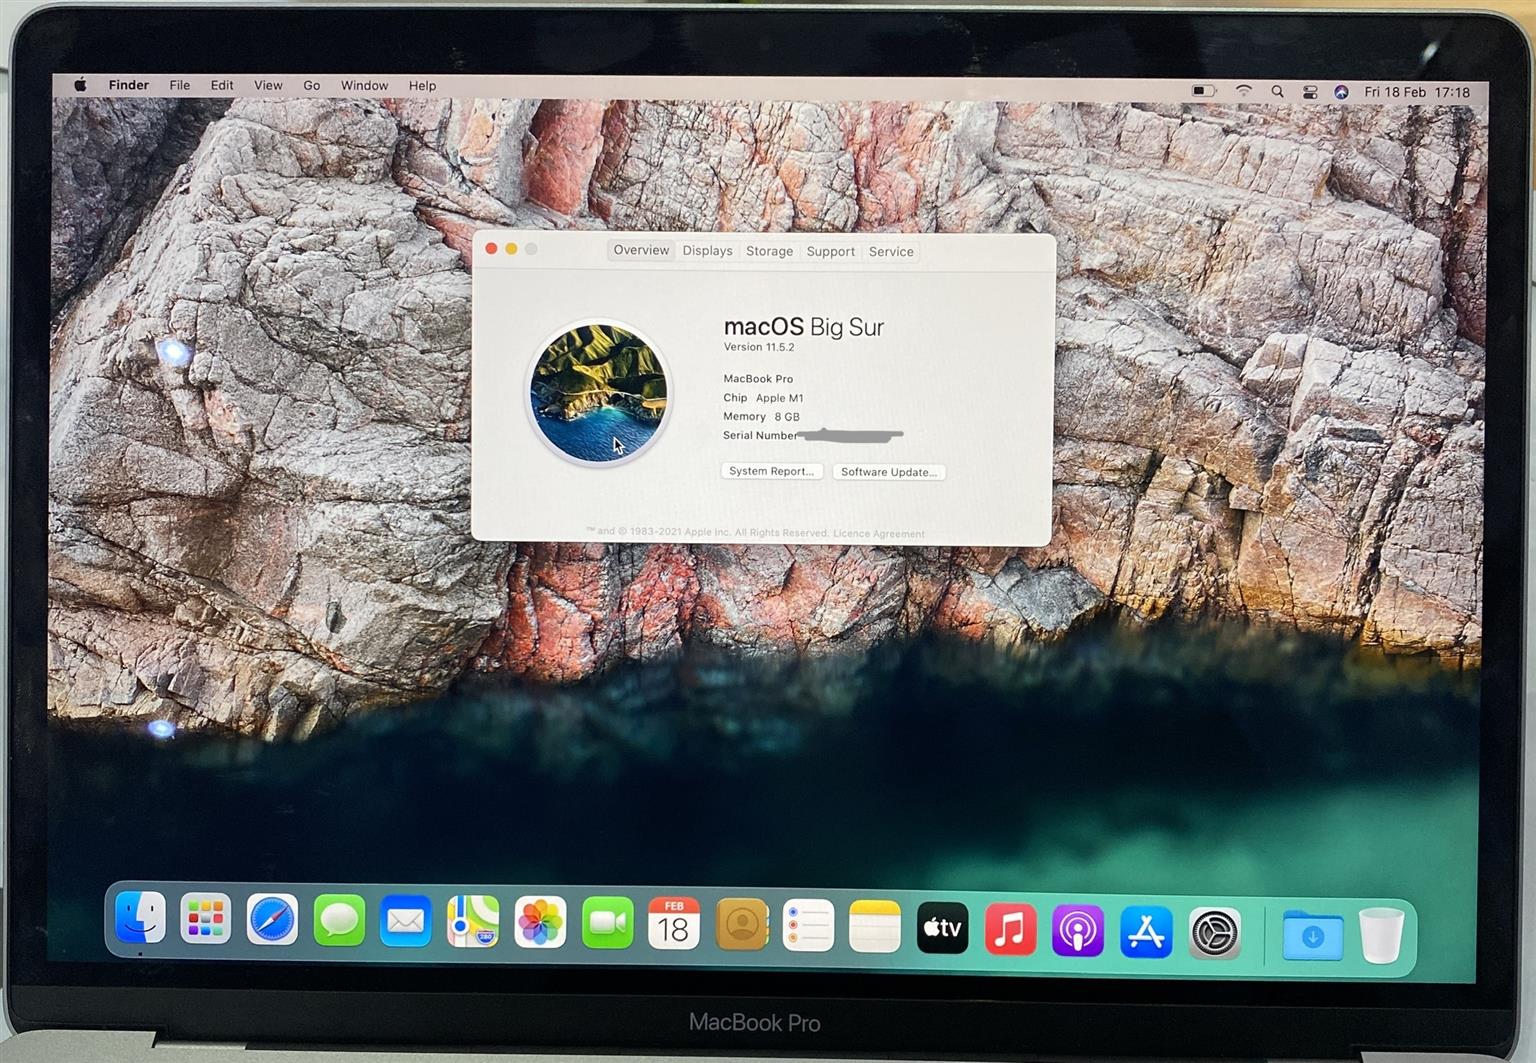Open the Photos app icon

[540, 922]
